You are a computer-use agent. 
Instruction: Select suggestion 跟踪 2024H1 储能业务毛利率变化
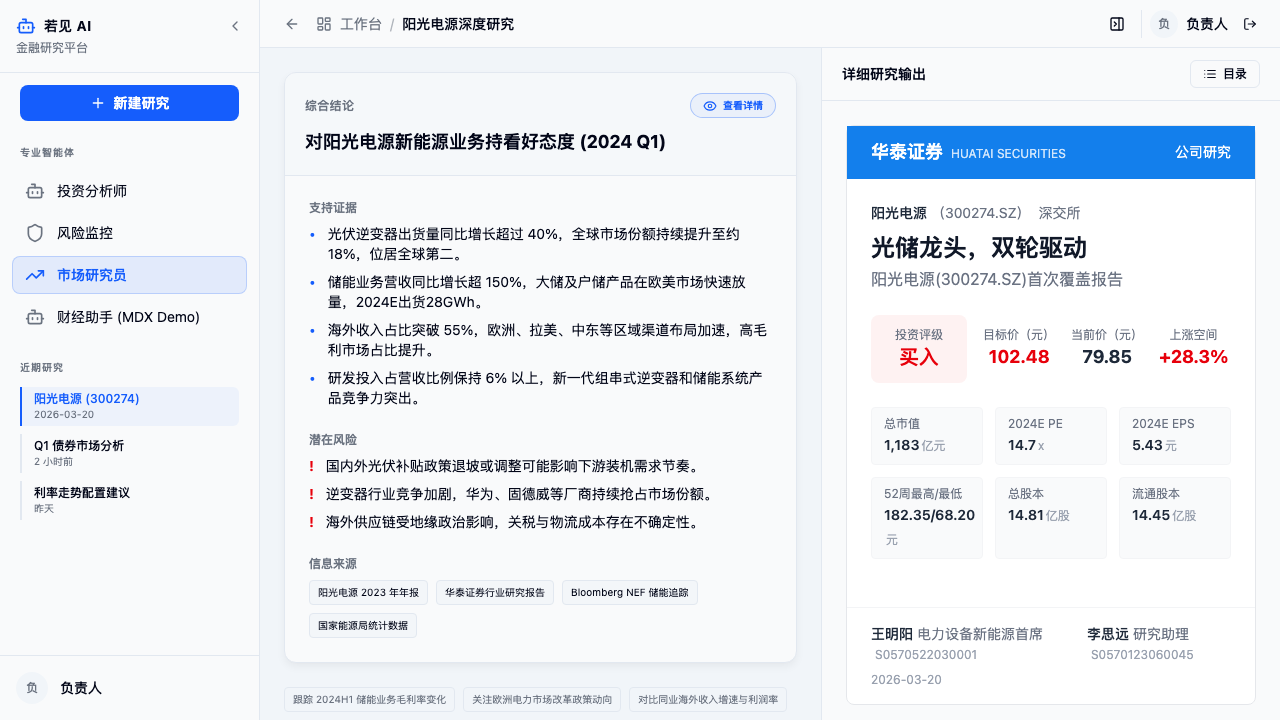tap(370, 700)
